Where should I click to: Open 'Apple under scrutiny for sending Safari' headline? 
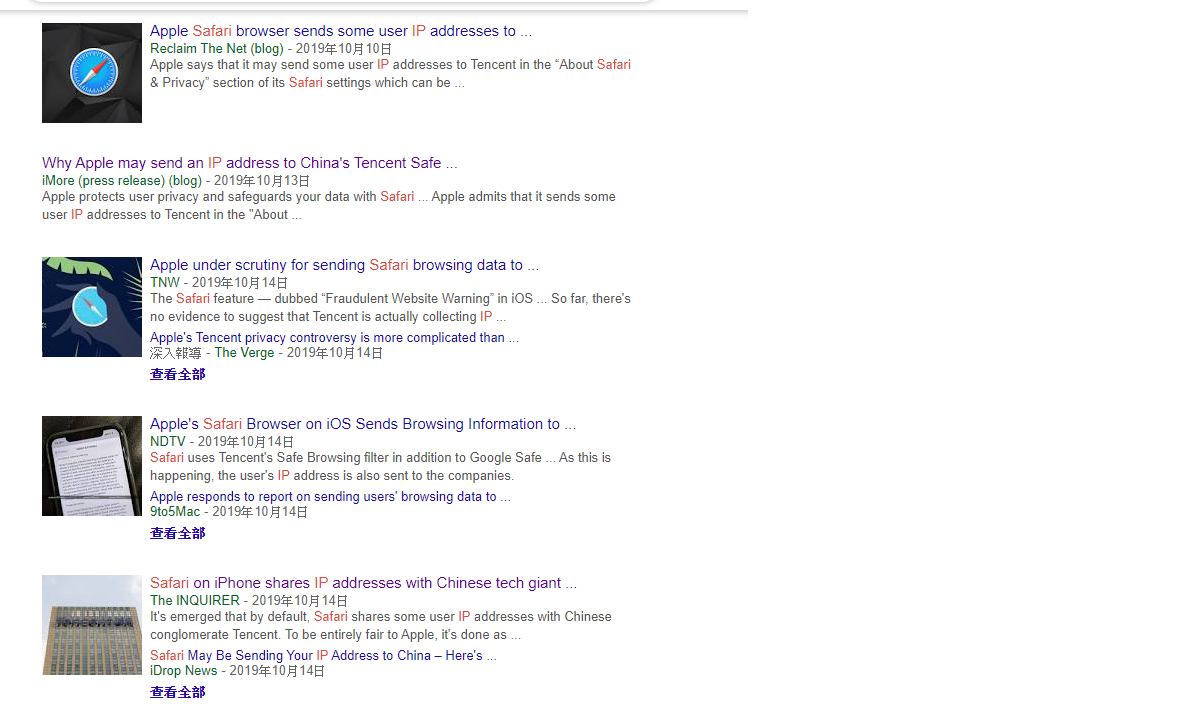[344, 265]
